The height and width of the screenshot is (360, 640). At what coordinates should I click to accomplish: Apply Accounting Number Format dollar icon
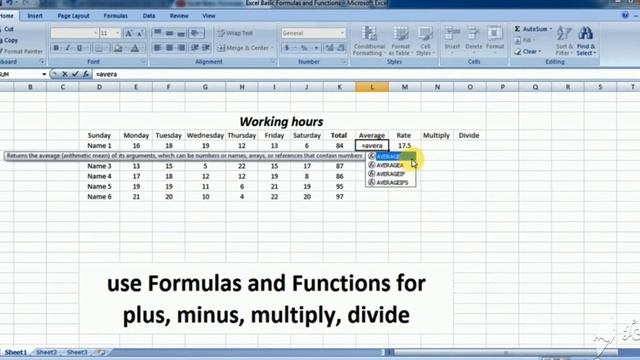click(x=287, y=48)
